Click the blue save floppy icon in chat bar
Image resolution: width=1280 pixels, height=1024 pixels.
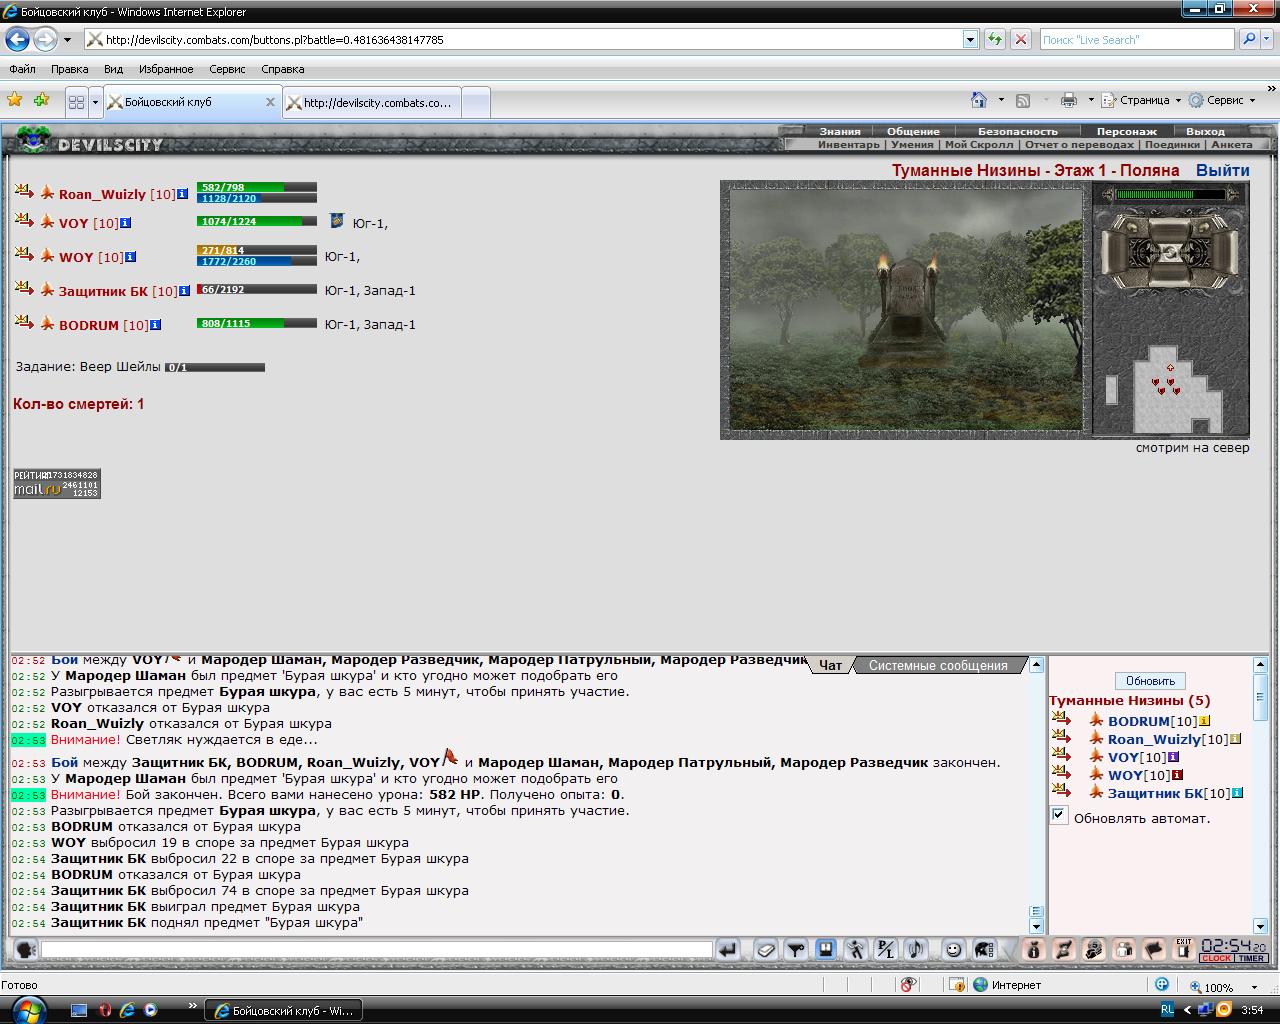pyautogui.click(x=826, y=949)
